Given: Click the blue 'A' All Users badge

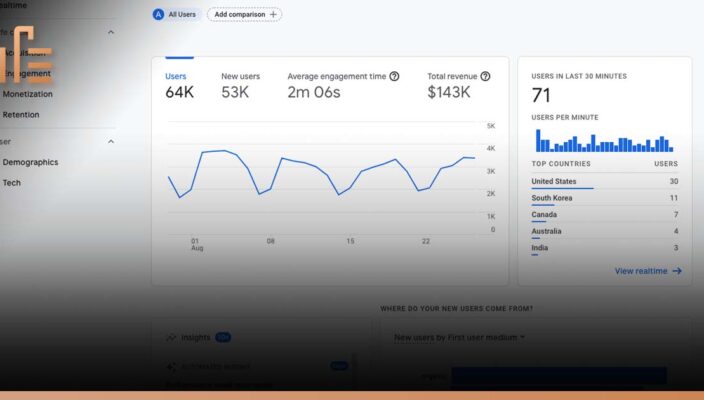Looking at the screenshot, I should tap(159, 15).
